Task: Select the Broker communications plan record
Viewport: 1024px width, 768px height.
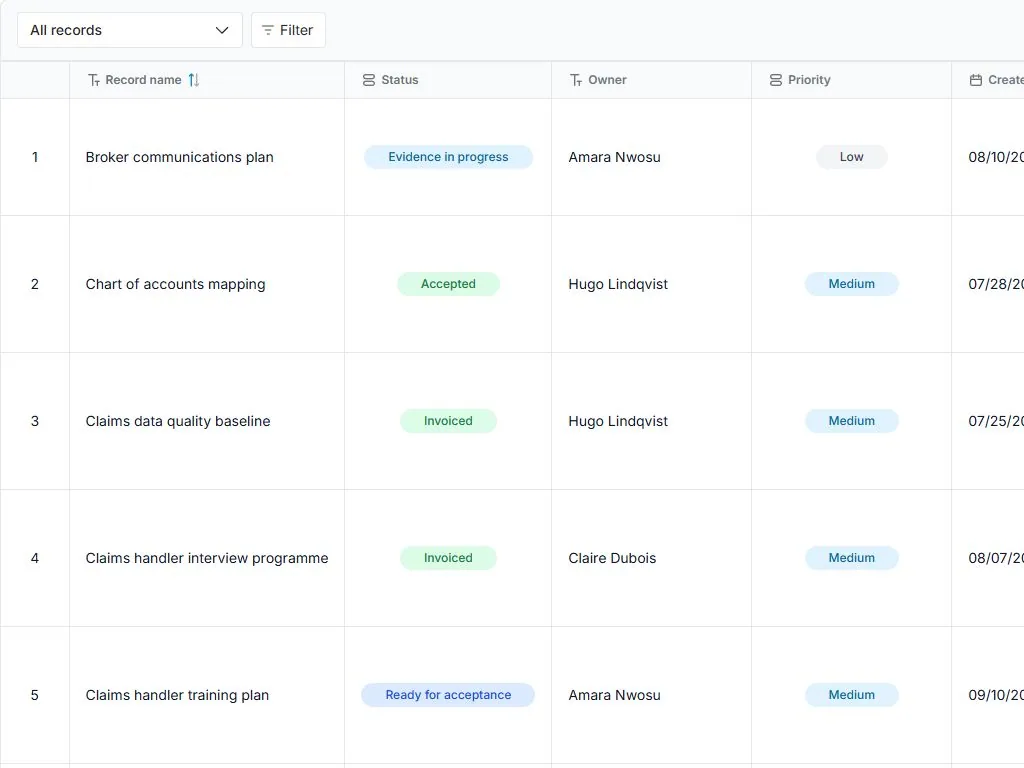Action: (180, 157)
